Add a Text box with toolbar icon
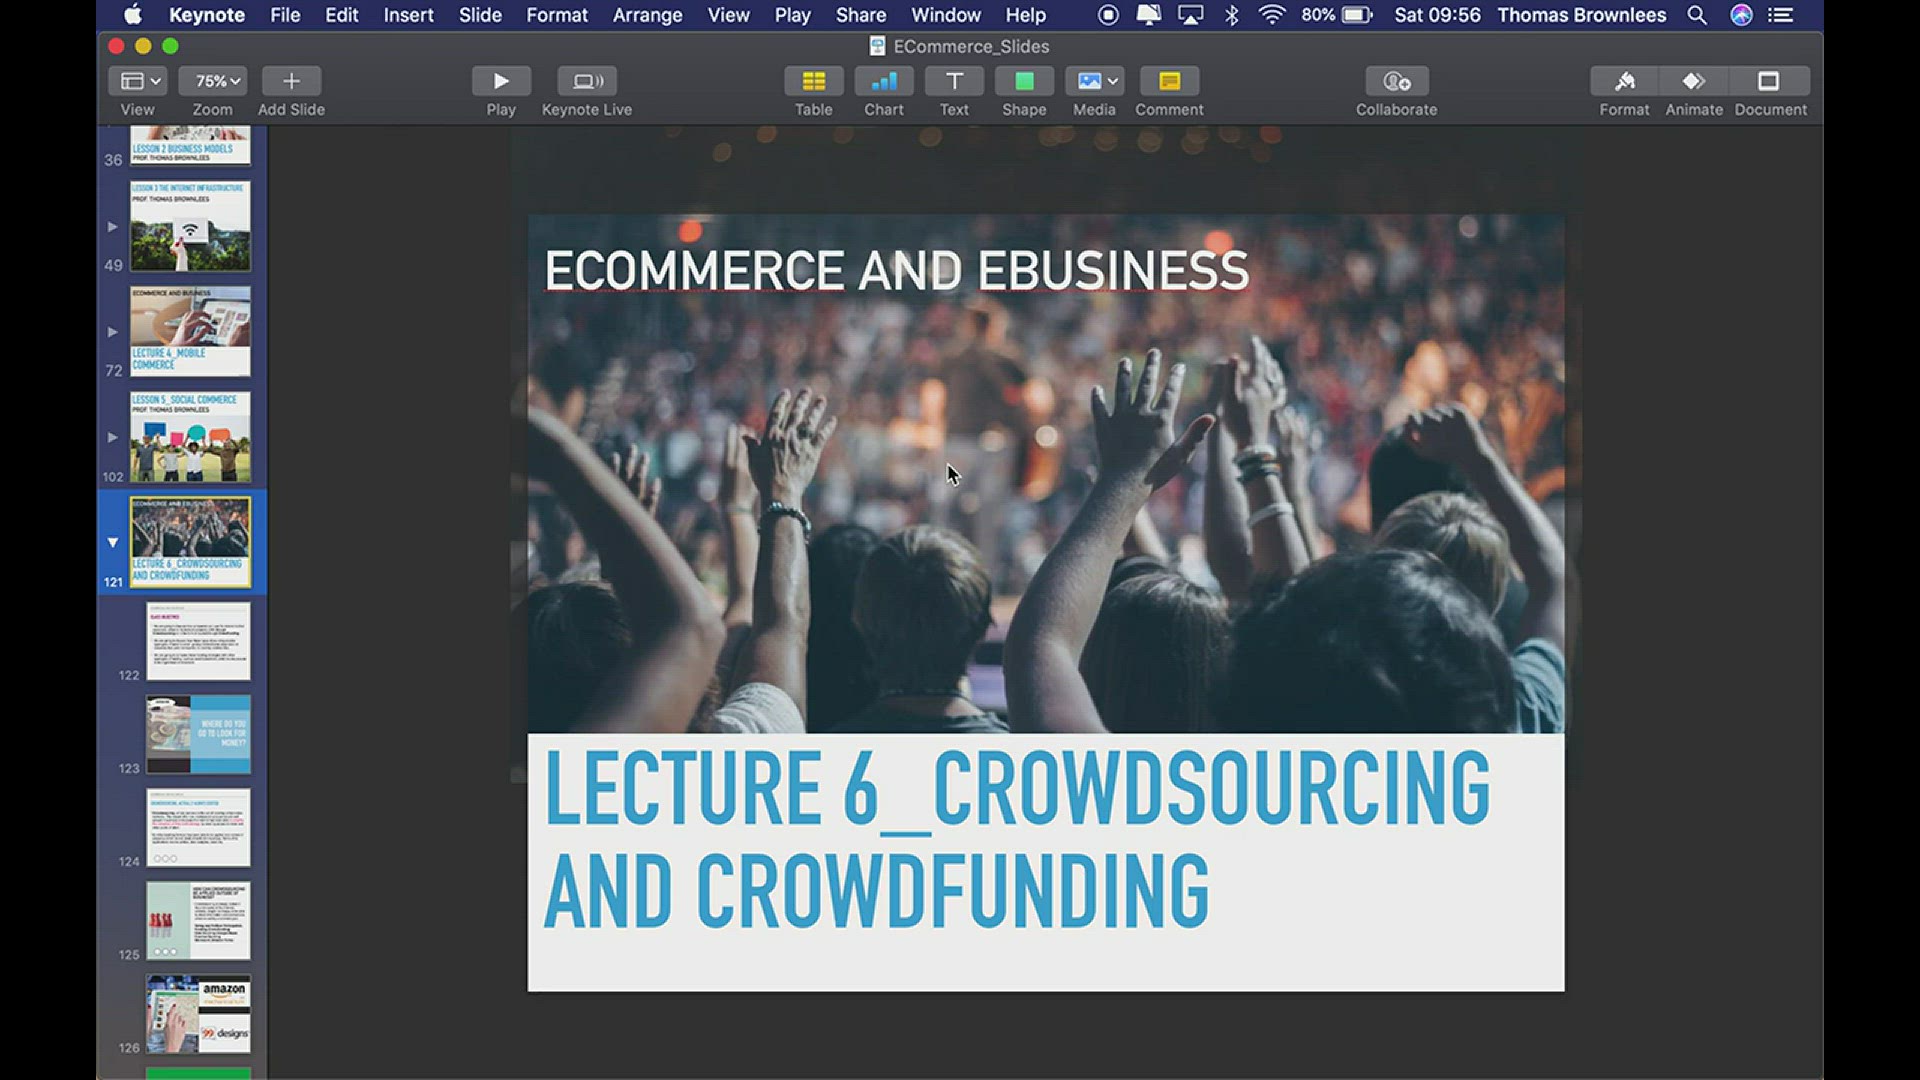1920x1080 pixels. click(954, 81)
